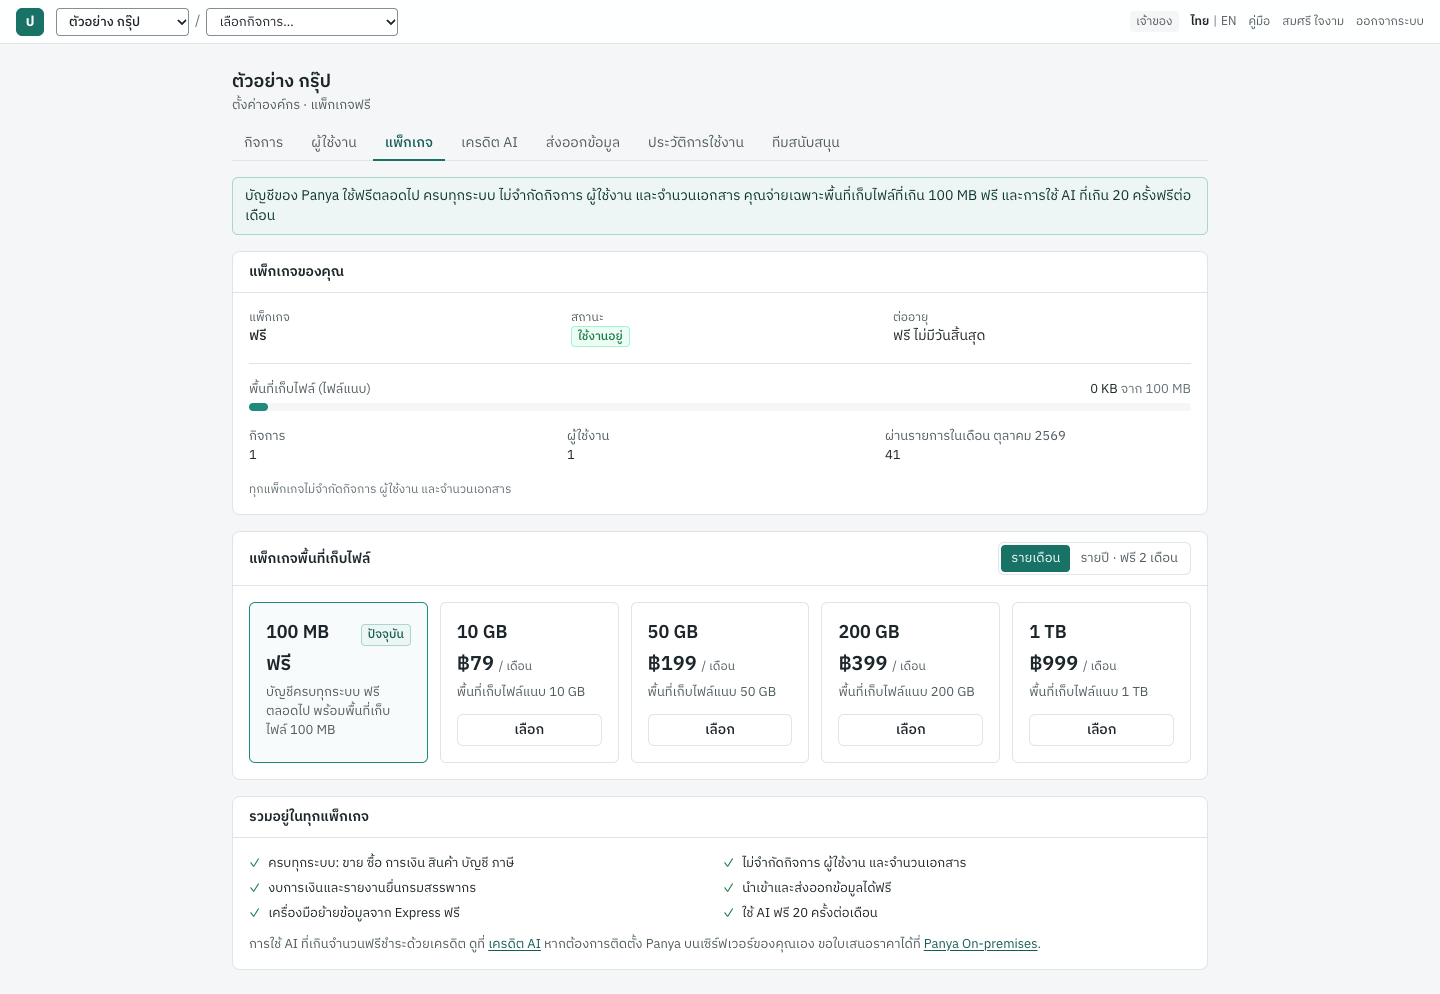Click user name สมศรี ใจงาม

[x=1313, y=21]
